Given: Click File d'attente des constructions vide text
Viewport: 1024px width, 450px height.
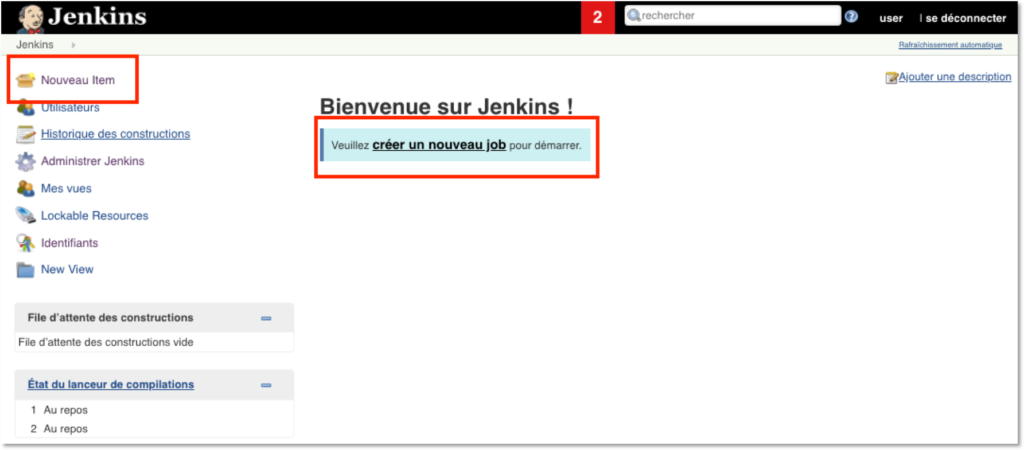Looking at the screenshot, I should click(106, 342).
